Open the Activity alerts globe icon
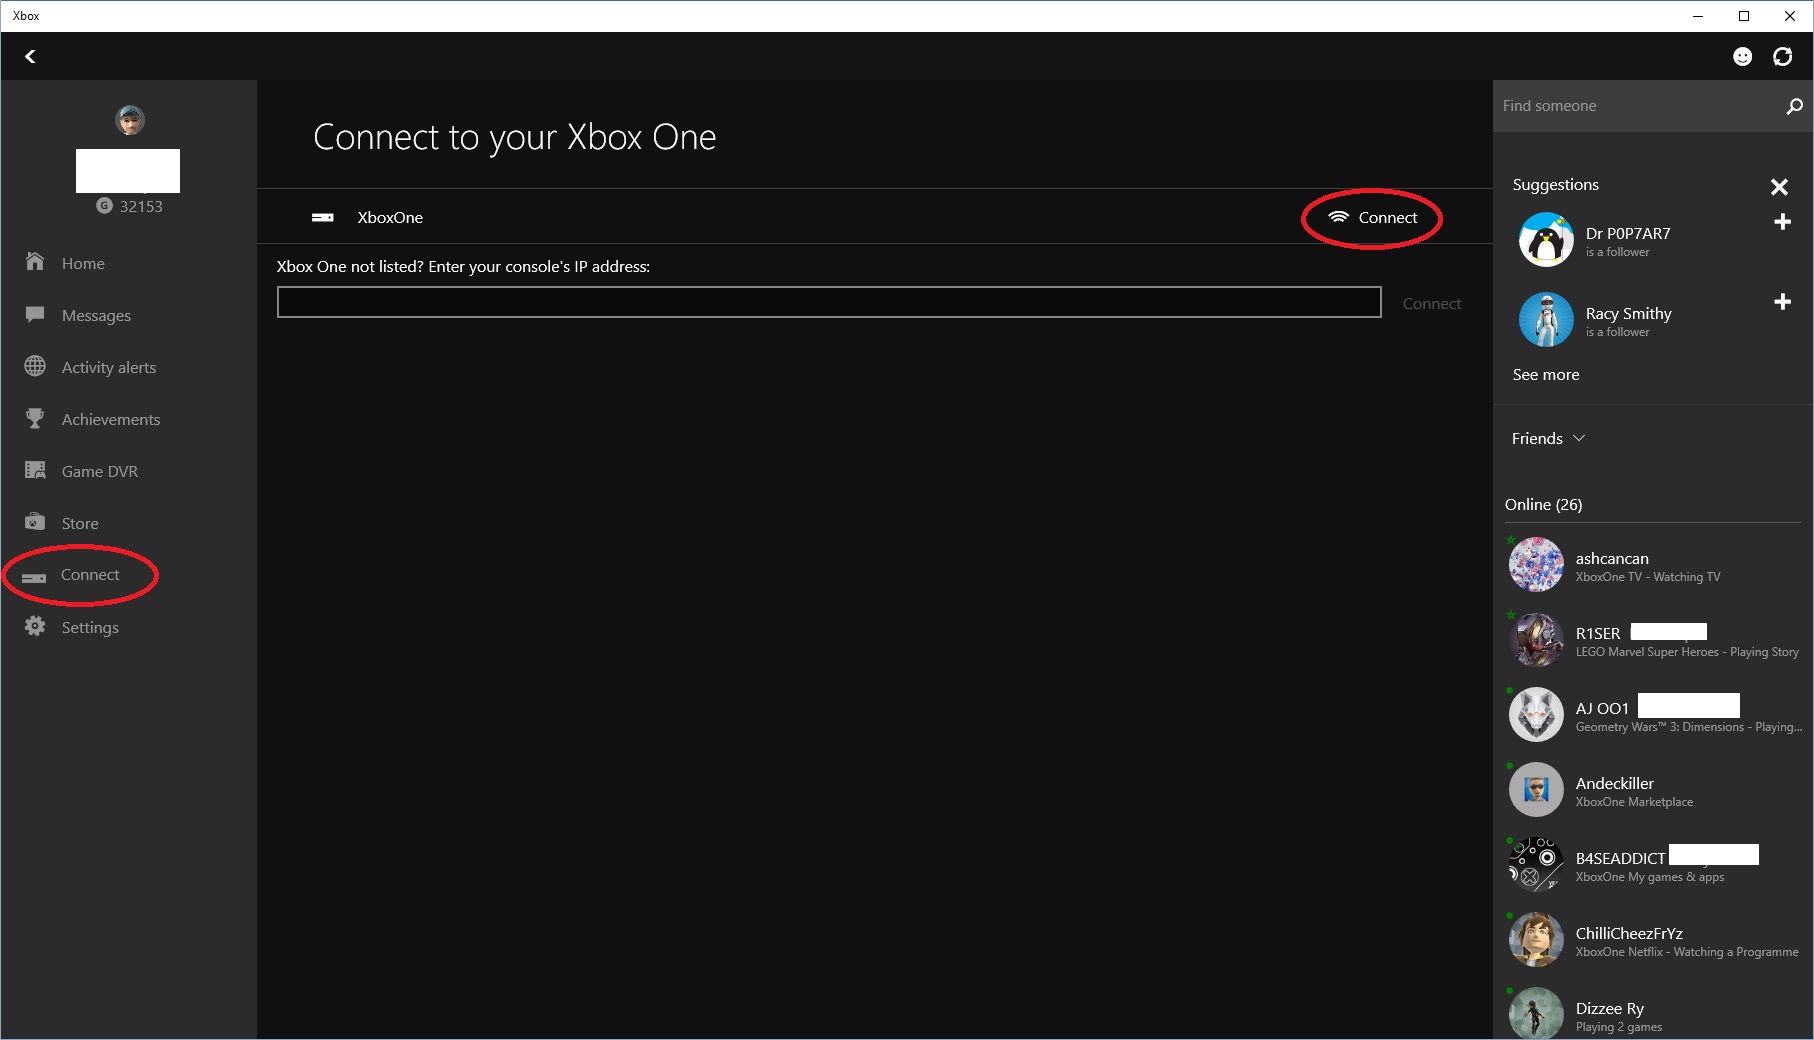Screen dimensions: 1814x1040 (35, 366)
